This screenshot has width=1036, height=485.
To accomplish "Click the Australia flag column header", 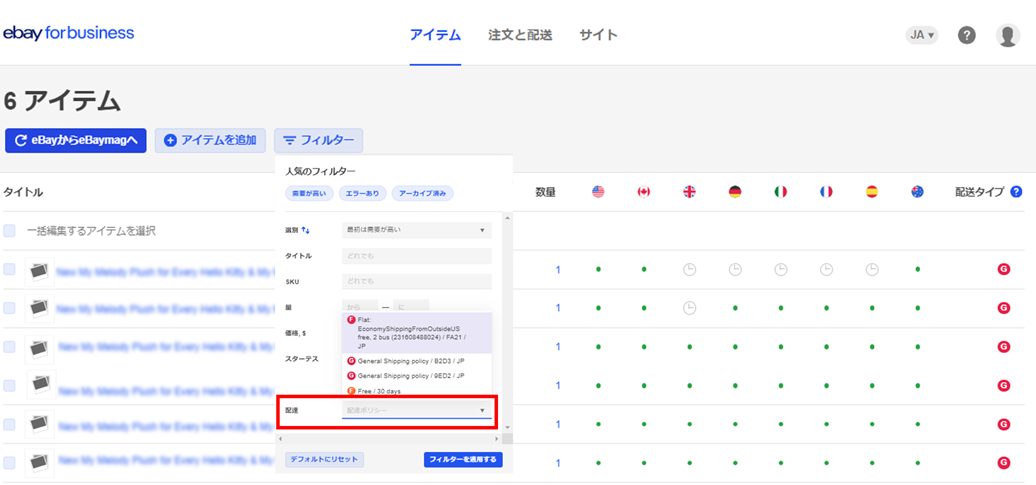I will pos(917,192).
